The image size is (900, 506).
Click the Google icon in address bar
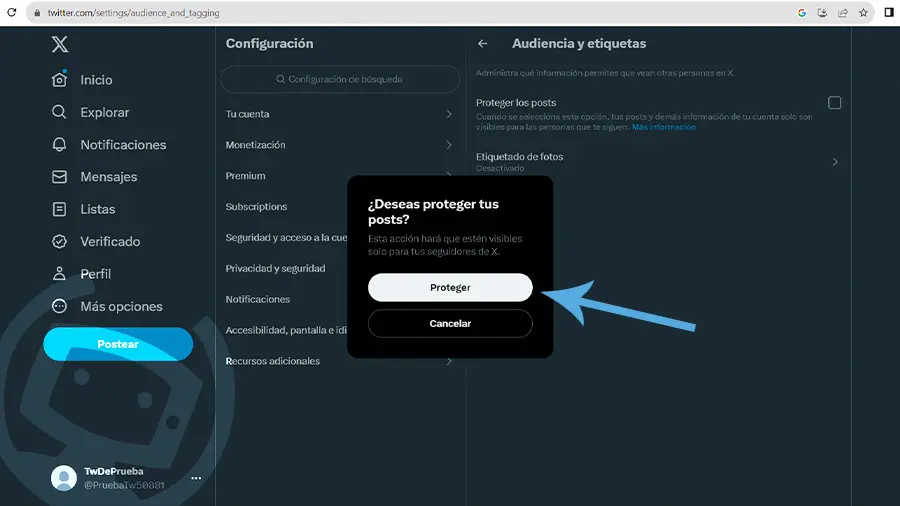click(x=802, y=13)
